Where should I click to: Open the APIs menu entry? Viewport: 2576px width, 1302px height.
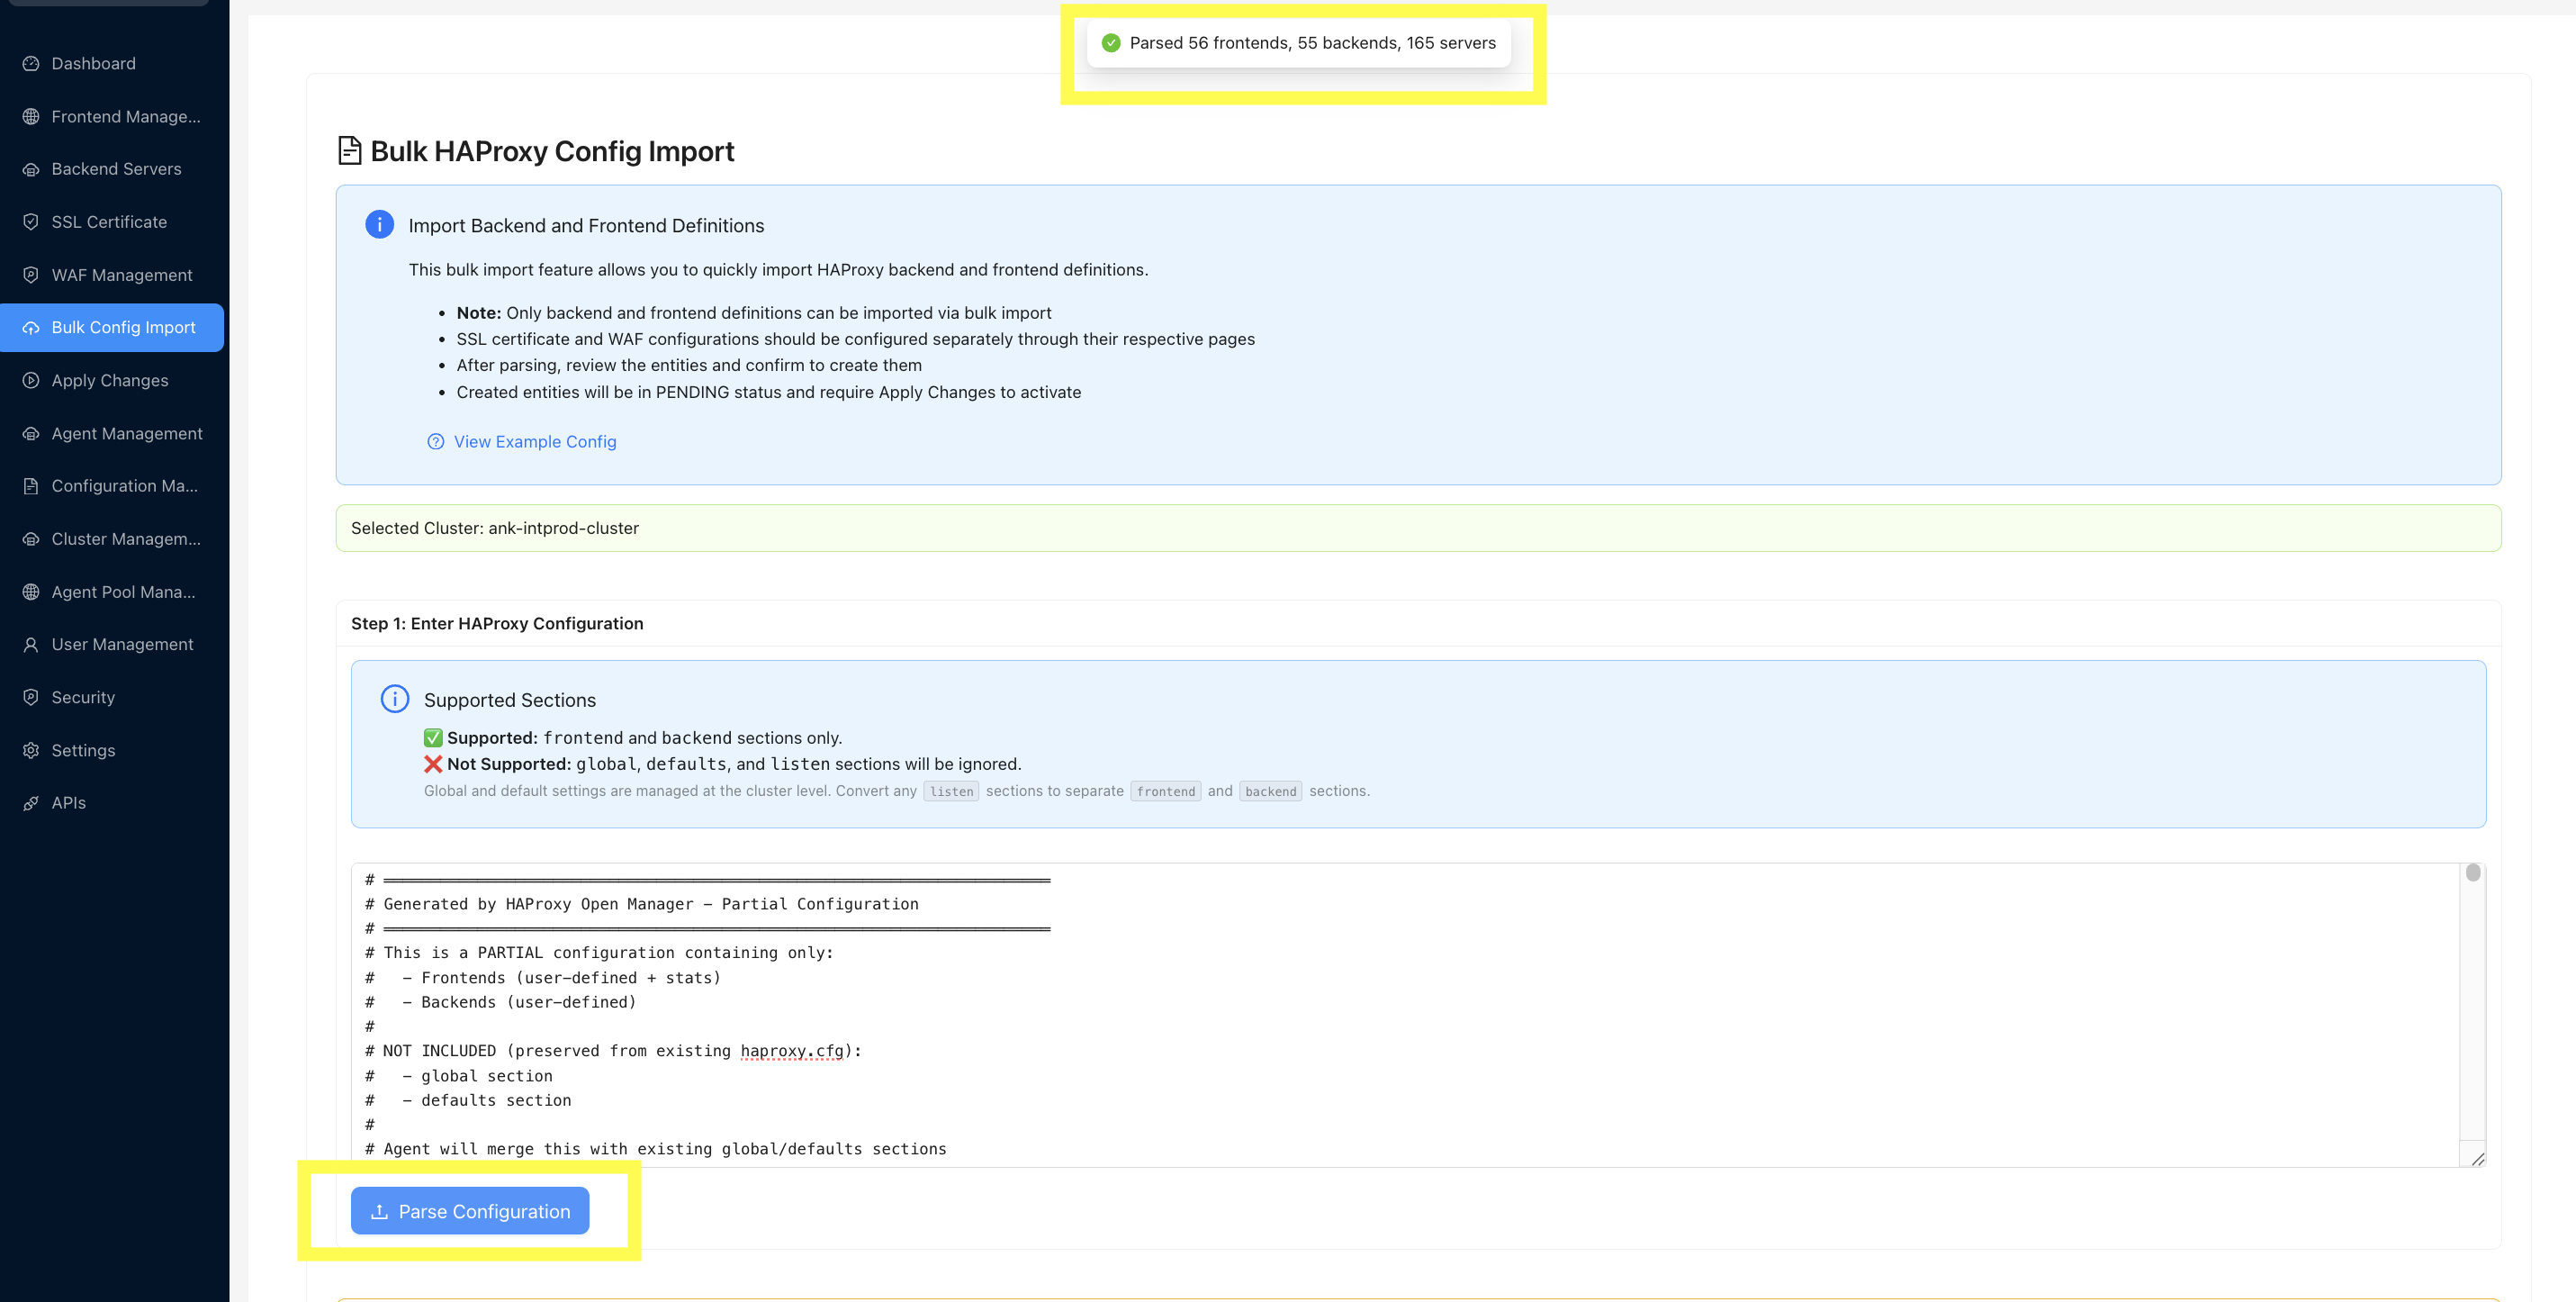tap(112, 803)
